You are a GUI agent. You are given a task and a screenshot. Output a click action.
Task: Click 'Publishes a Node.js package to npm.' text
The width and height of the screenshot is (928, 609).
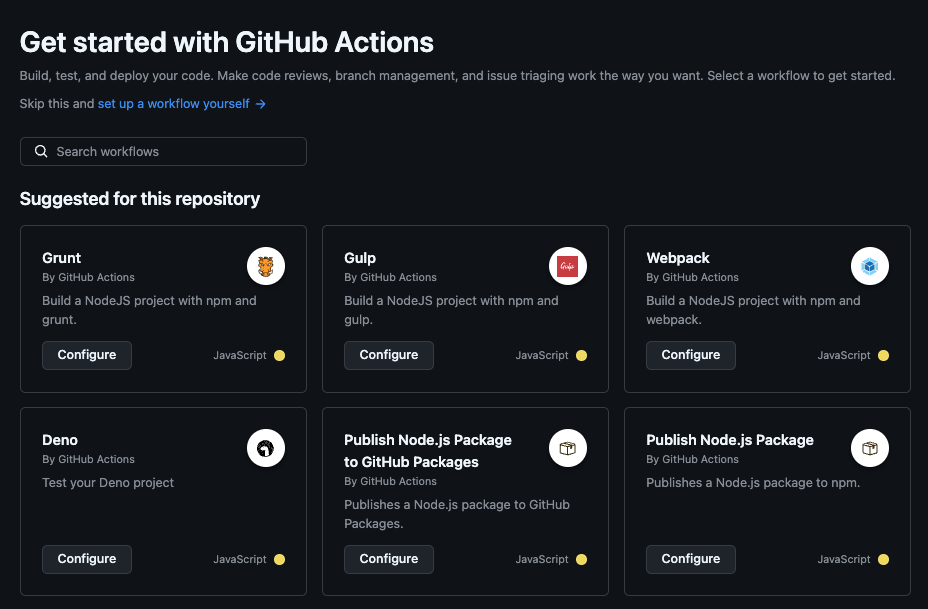point(753,482)
